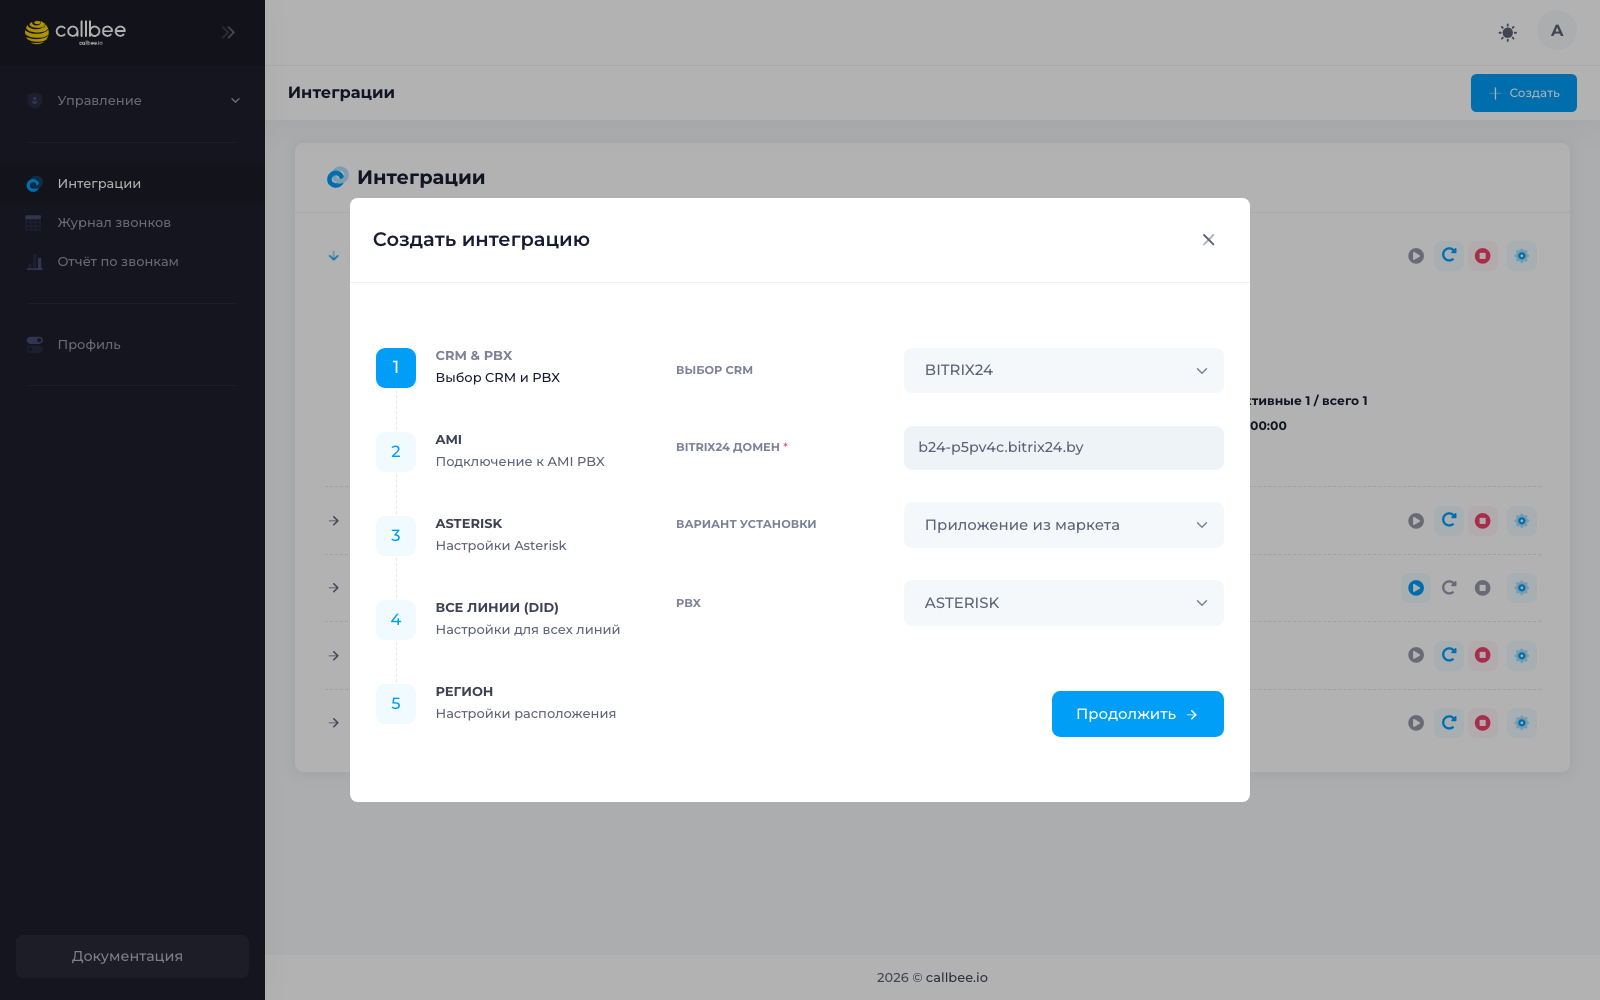Restart the last integration row

pos(1449,722)
